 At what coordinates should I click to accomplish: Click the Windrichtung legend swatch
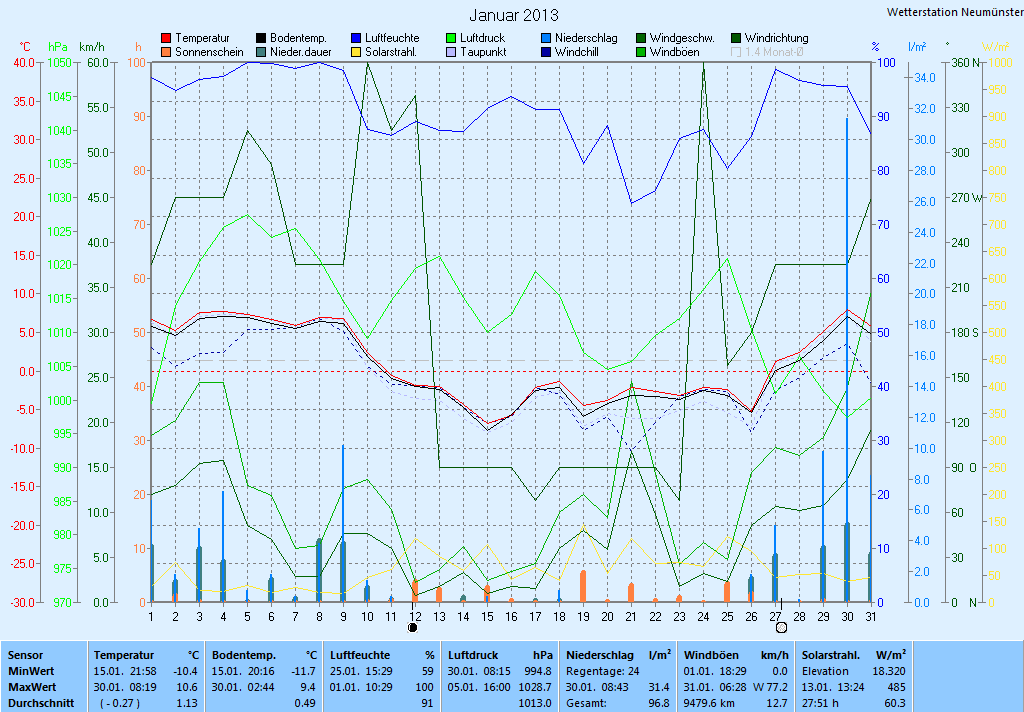pos(736,39)
